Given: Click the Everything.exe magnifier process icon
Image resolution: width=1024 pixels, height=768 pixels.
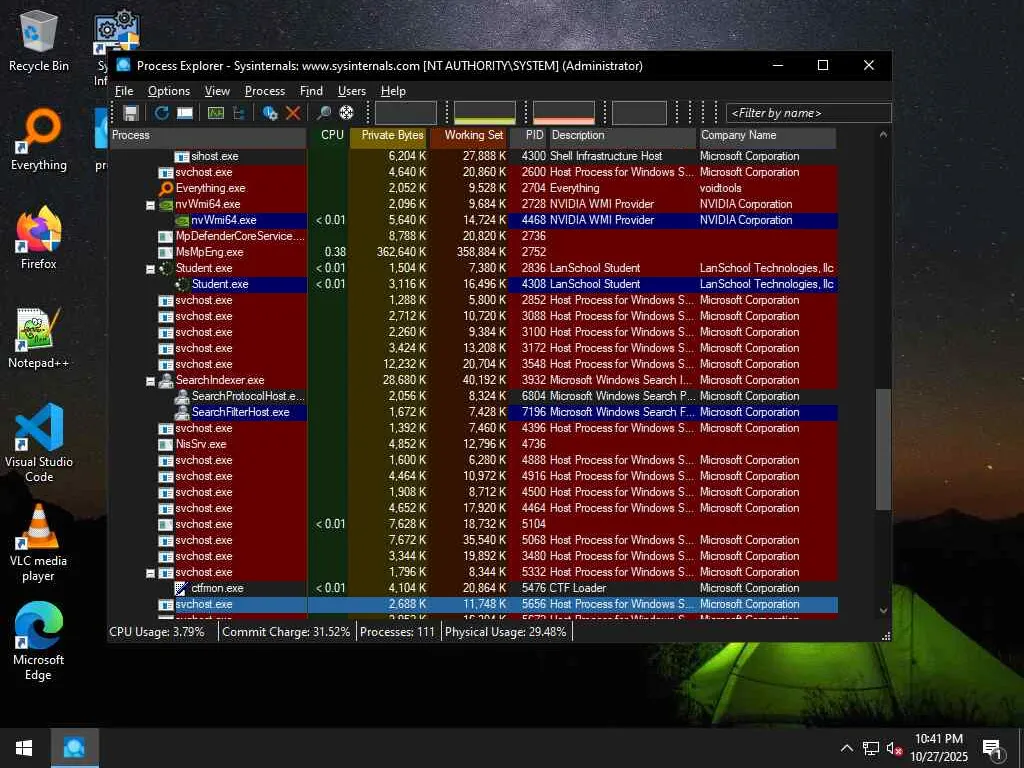Looking at the screenshot, I should click(166, 188).
